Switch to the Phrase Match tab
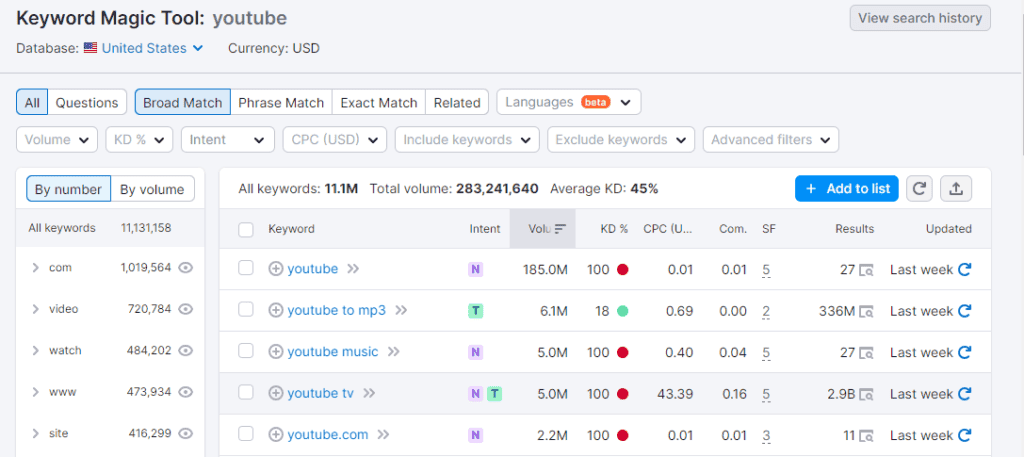Viewport: 1024px width, 457px height. pyautogui.click(x=281, y=102)
